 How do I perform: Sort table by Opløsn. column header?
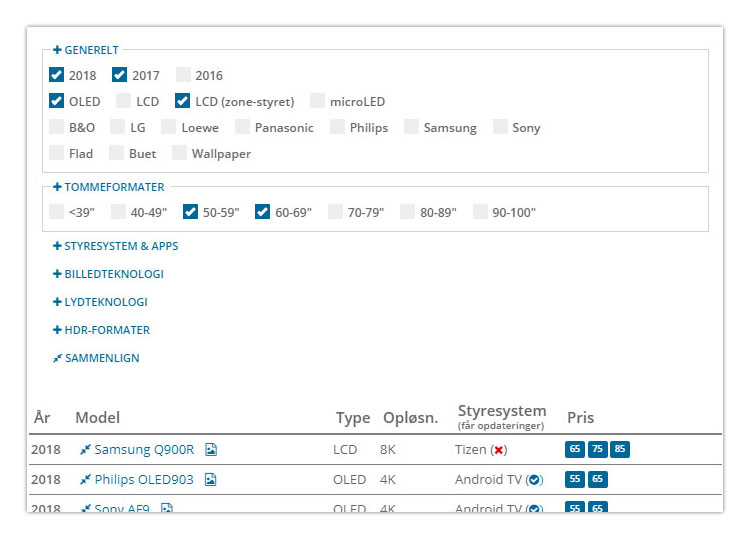410,418
